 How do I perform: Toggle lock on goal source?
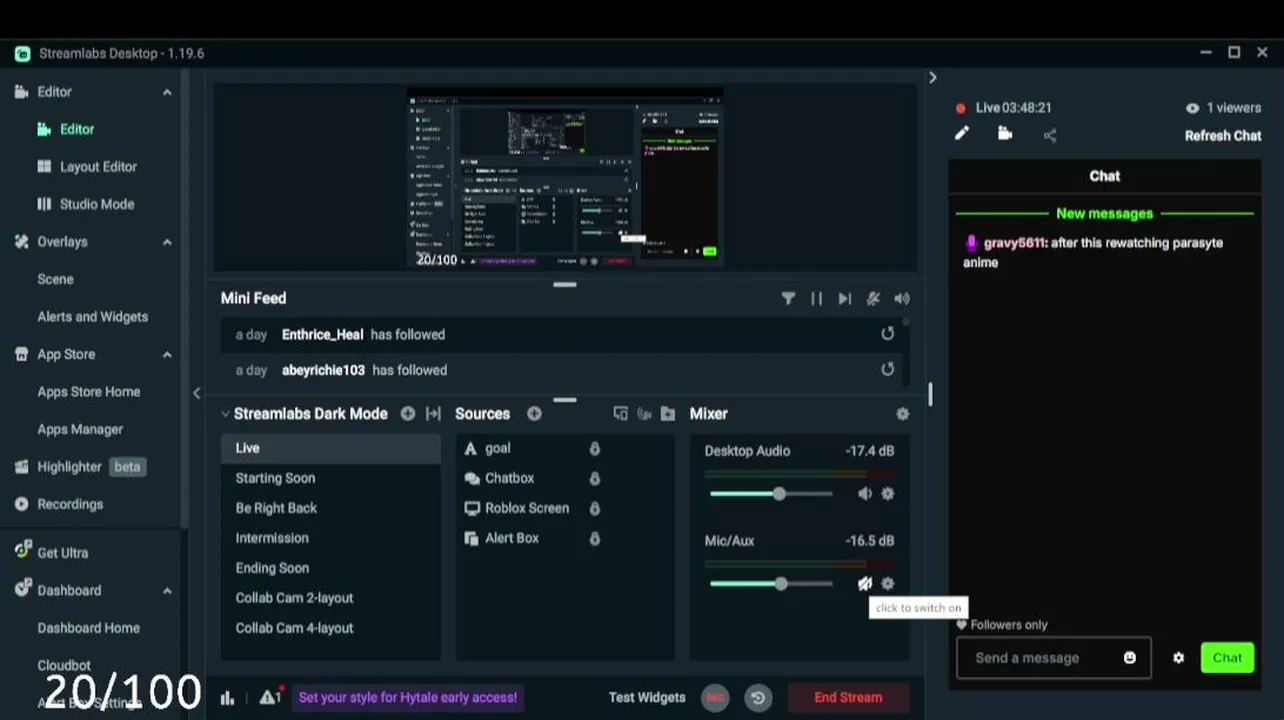point(594,449)
